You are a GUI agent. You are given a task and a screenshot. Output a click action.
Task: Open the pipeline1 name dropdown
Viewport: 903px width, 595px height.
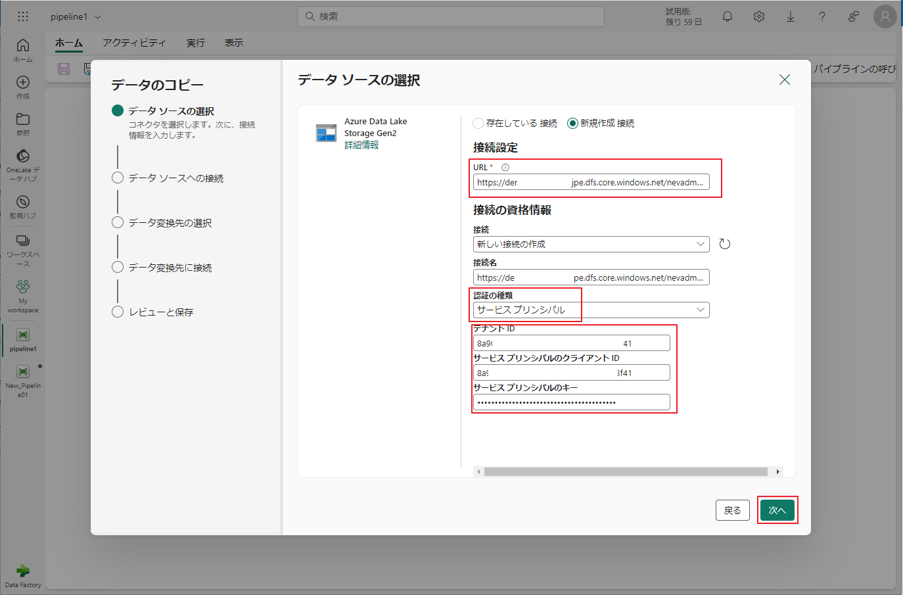coord(75,17)
